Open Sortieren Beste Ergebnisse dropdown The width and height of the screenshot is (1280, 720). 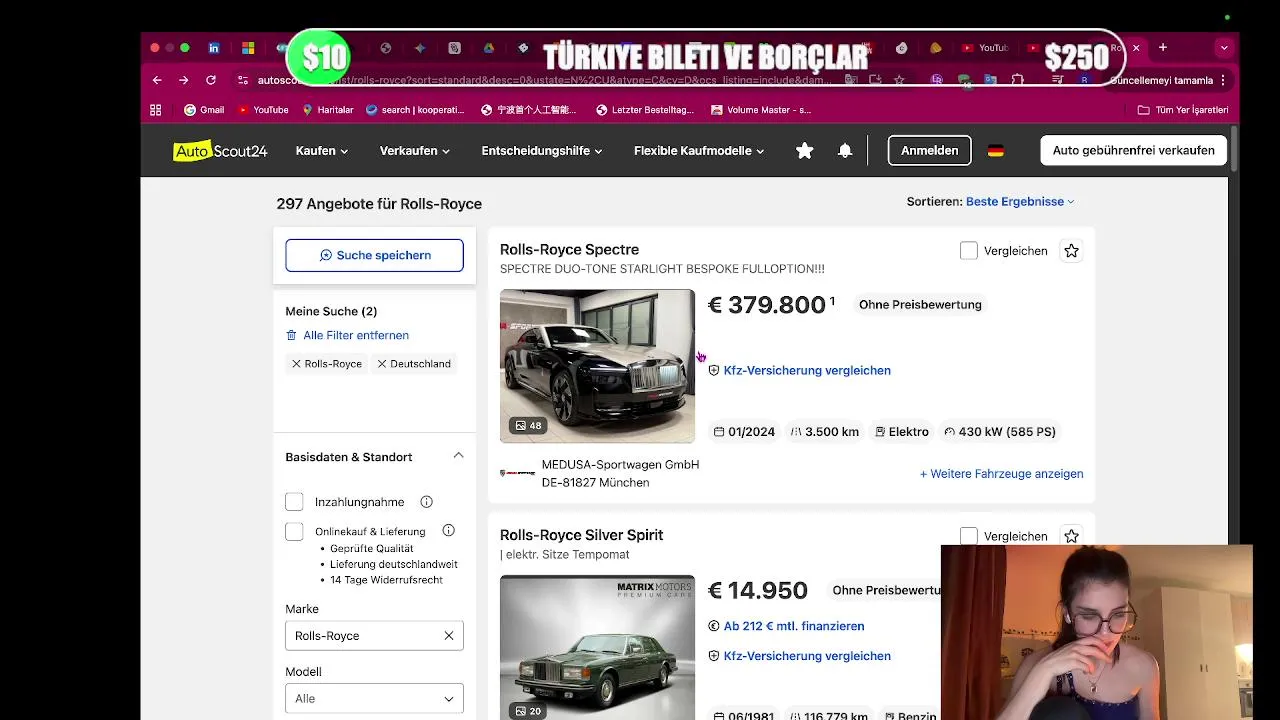(x=1020, y=202)
